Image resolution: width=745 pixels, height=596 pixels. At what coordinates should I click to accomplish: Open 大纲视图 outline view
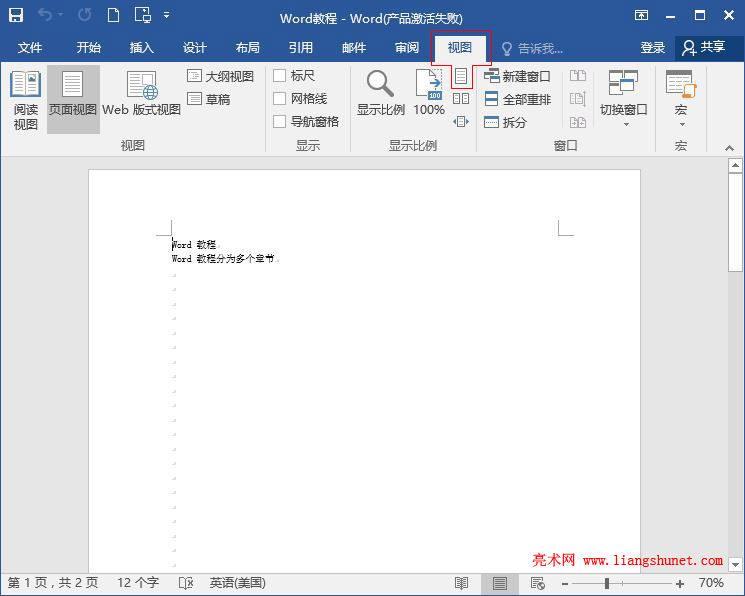[220, 76]
